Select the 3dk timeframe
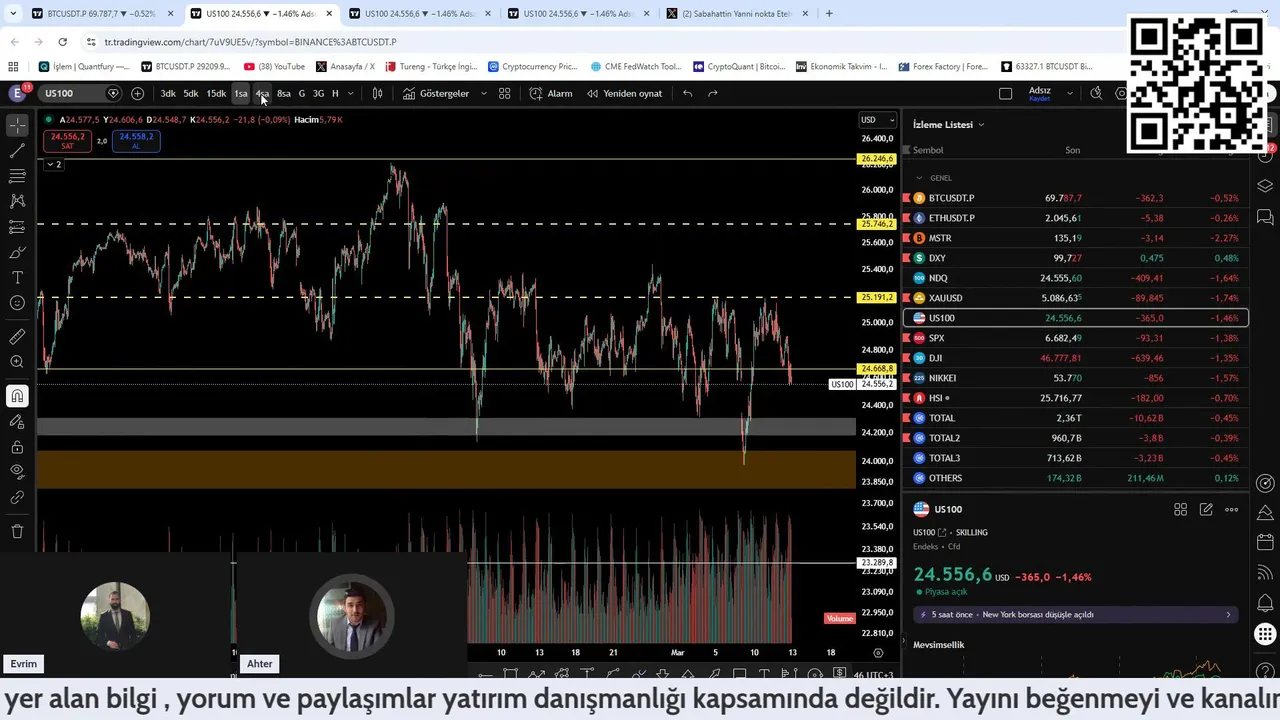Screen dimensions: 1280x720 [168, 93]
